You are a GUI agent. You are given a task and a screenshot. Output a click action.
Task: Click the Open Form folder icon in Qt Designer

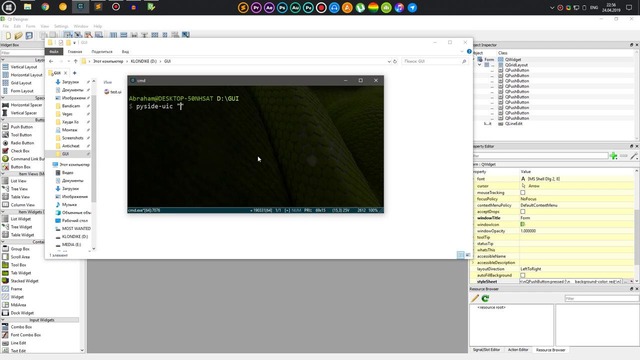[x=18, y=36]
